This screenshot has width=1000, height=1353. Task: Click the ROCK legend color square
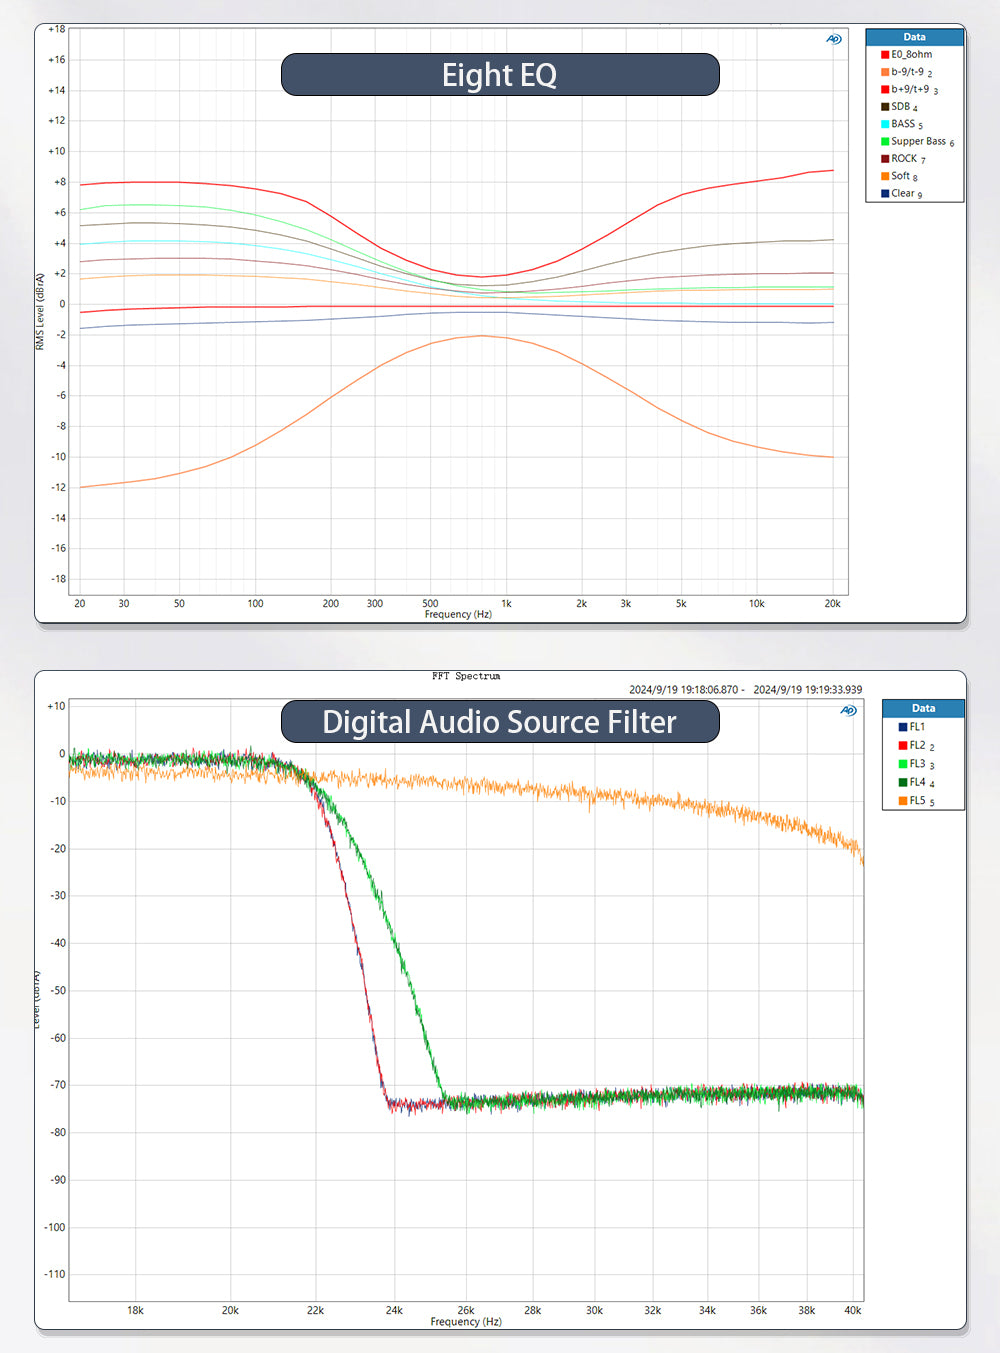[885, 159]
